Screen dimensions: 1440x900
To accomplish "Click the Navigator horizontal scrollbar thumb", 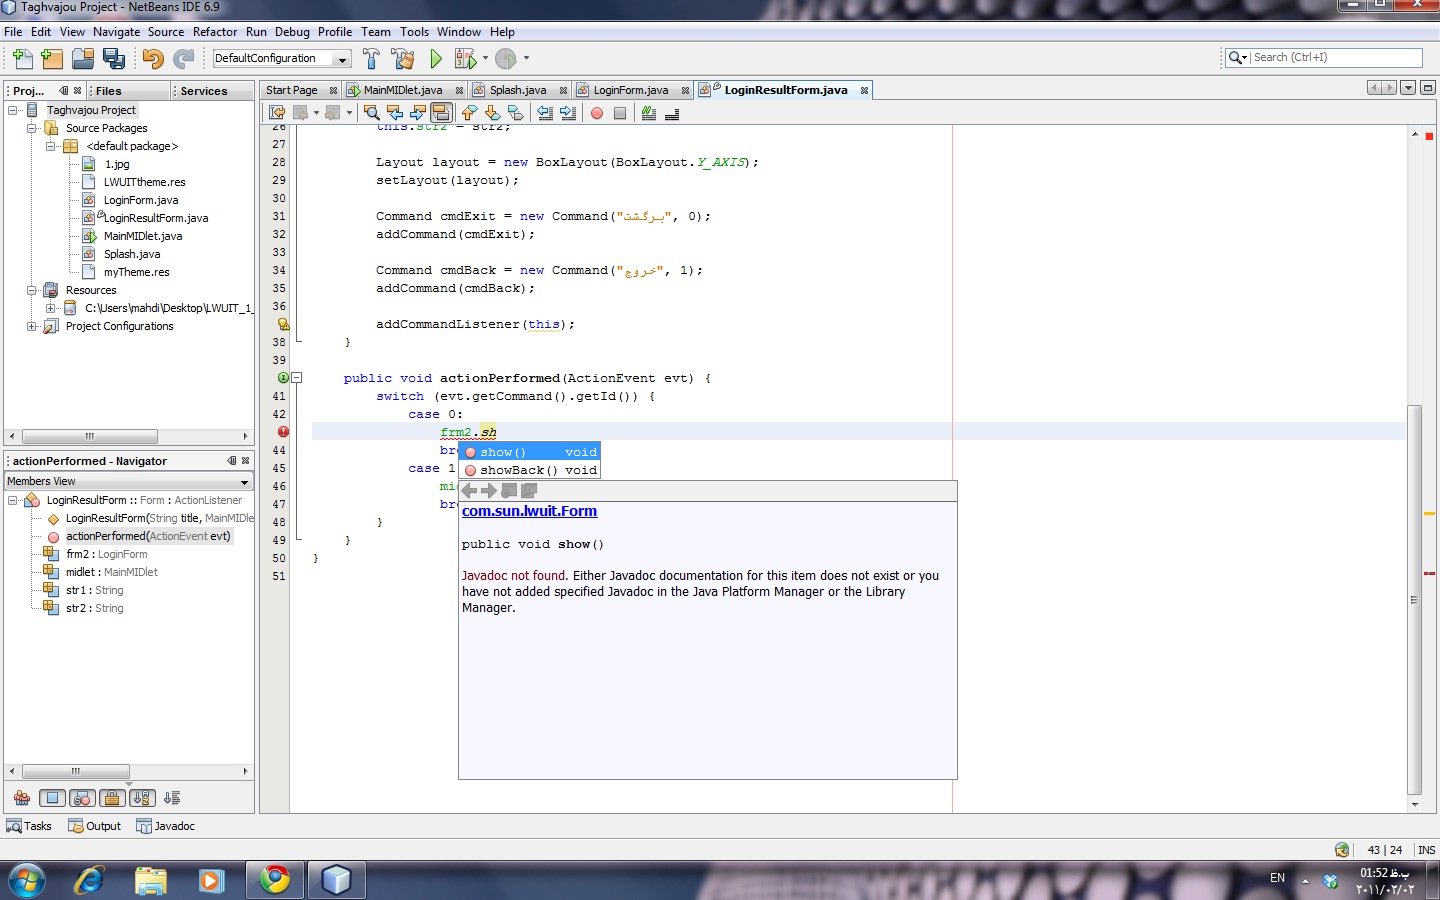I will (x=76, y=771).
